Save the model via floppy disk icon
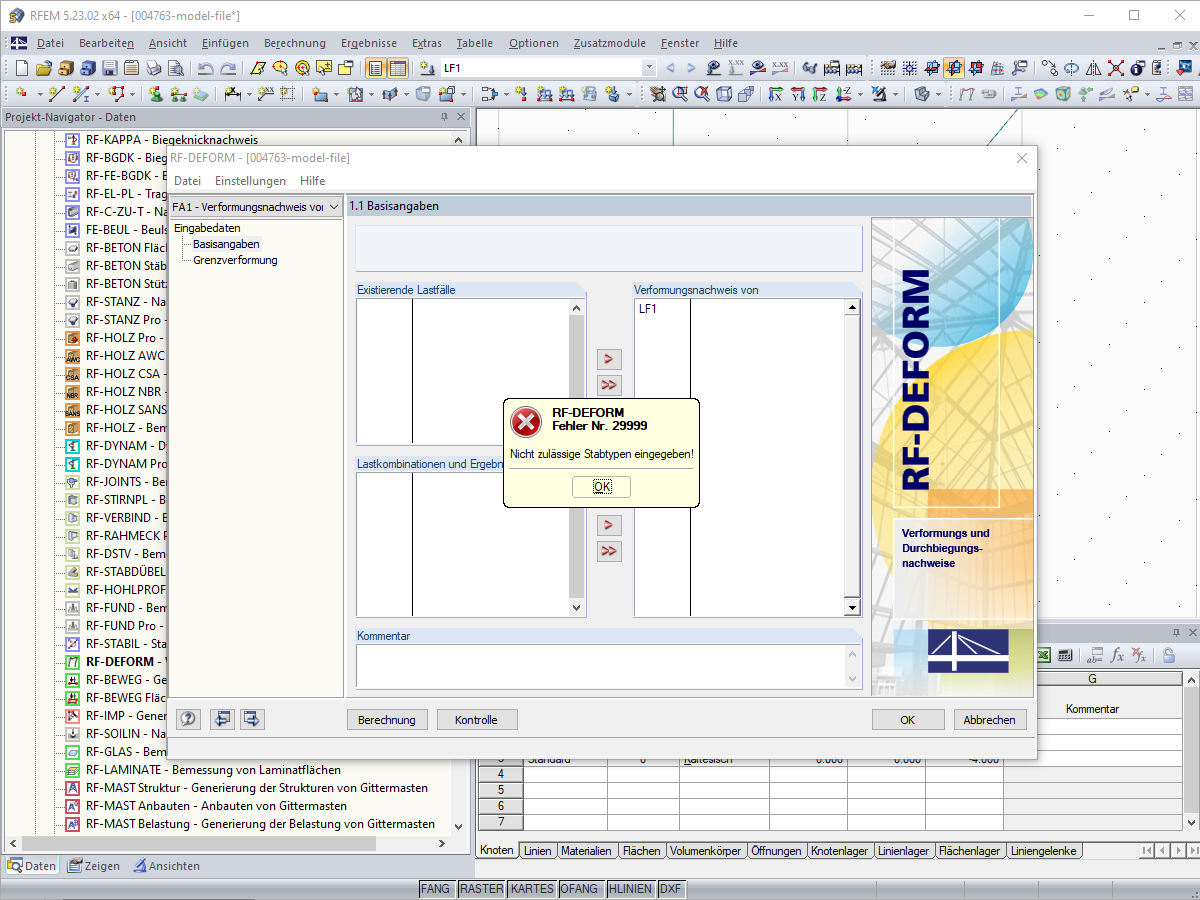 (x=109, y=68)
